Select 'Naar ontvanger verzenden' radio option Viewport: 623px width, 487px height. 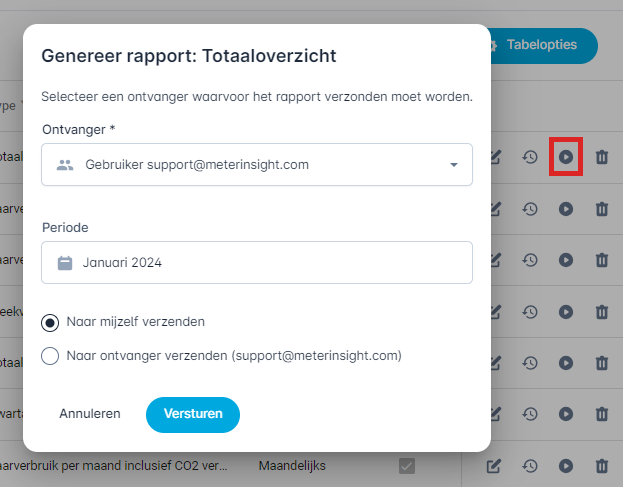coord(50,356)
